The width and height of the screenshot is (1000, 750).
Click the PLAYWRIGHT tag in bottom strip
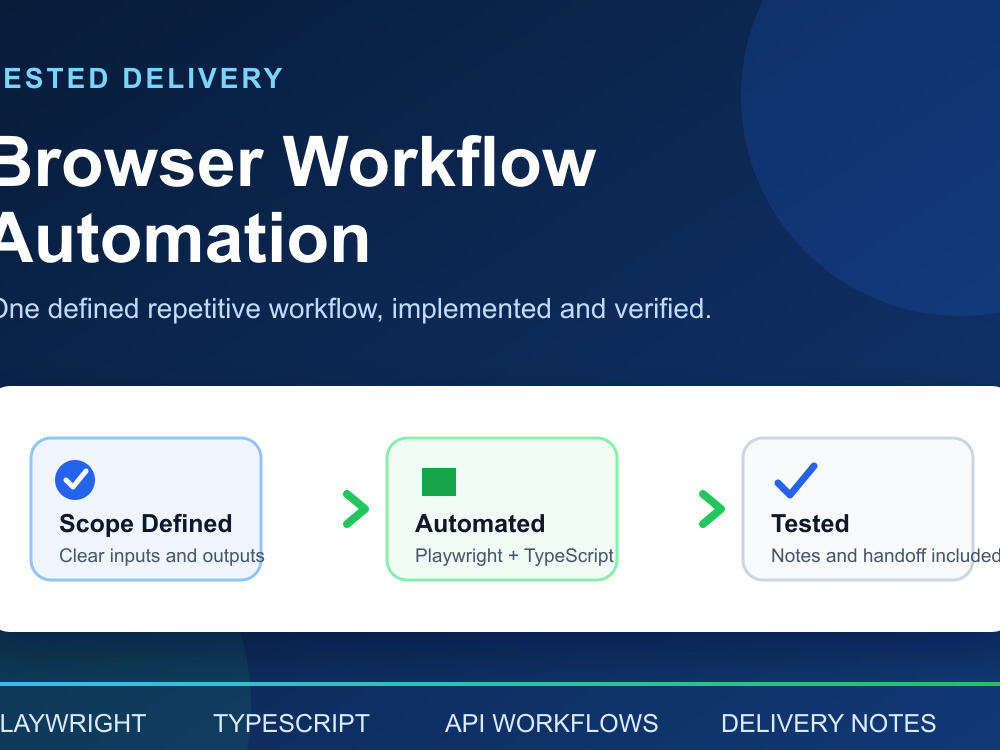73,723
